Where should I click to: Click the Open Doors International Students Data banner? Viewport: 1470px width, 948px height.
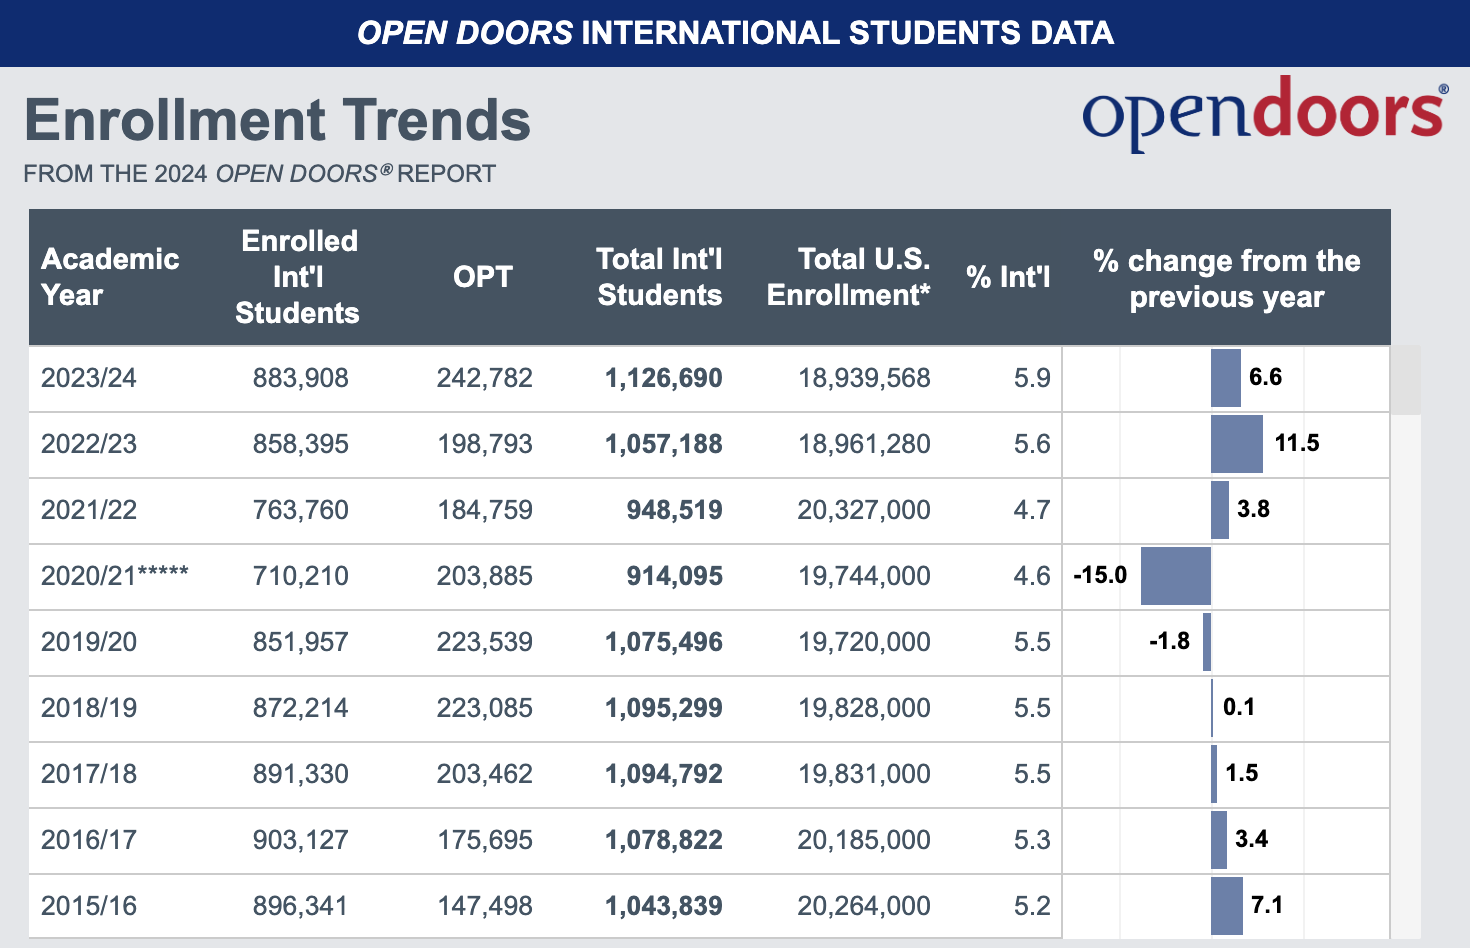click(735, 33)
